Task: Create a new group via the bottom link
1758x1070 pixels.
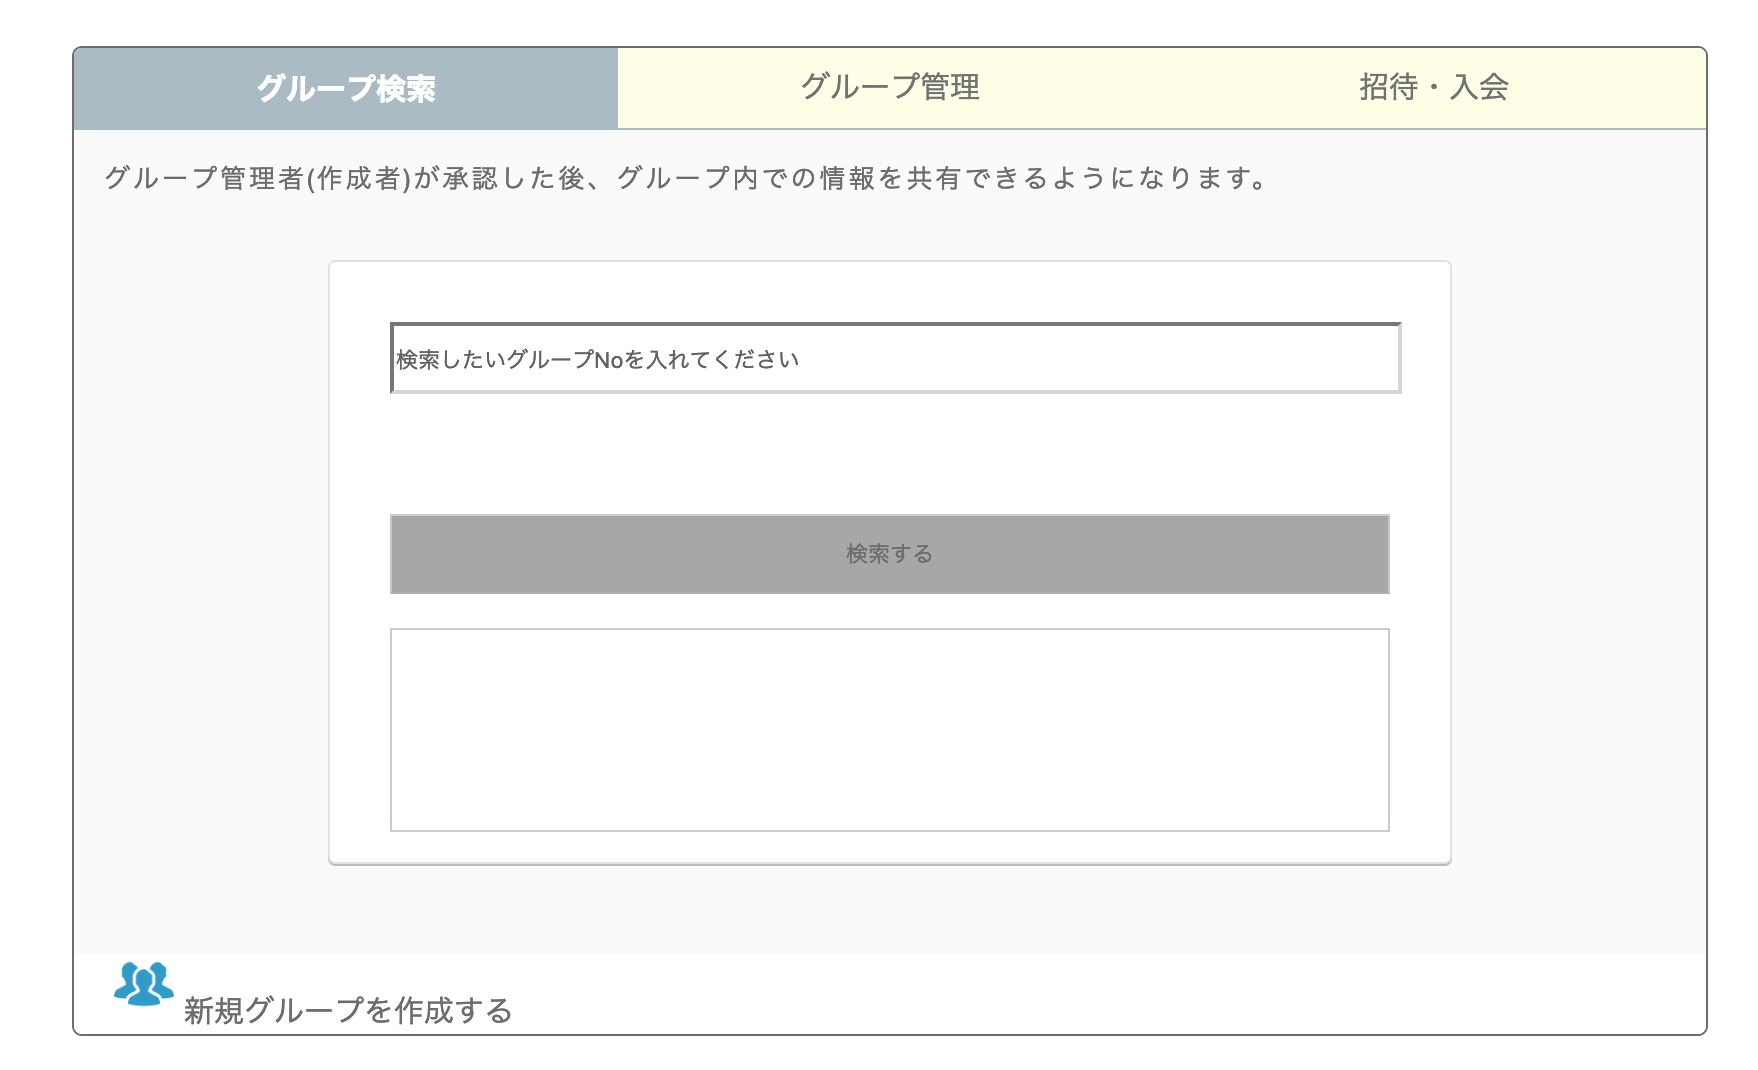Action: click(346, 1011)
